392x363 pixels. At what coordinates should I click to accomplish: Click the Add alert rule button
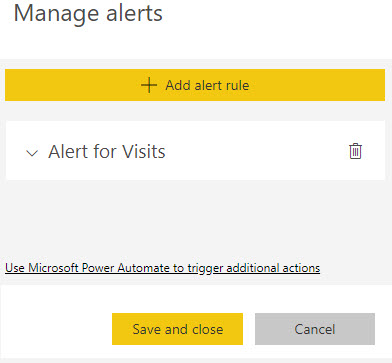point(195,85)
